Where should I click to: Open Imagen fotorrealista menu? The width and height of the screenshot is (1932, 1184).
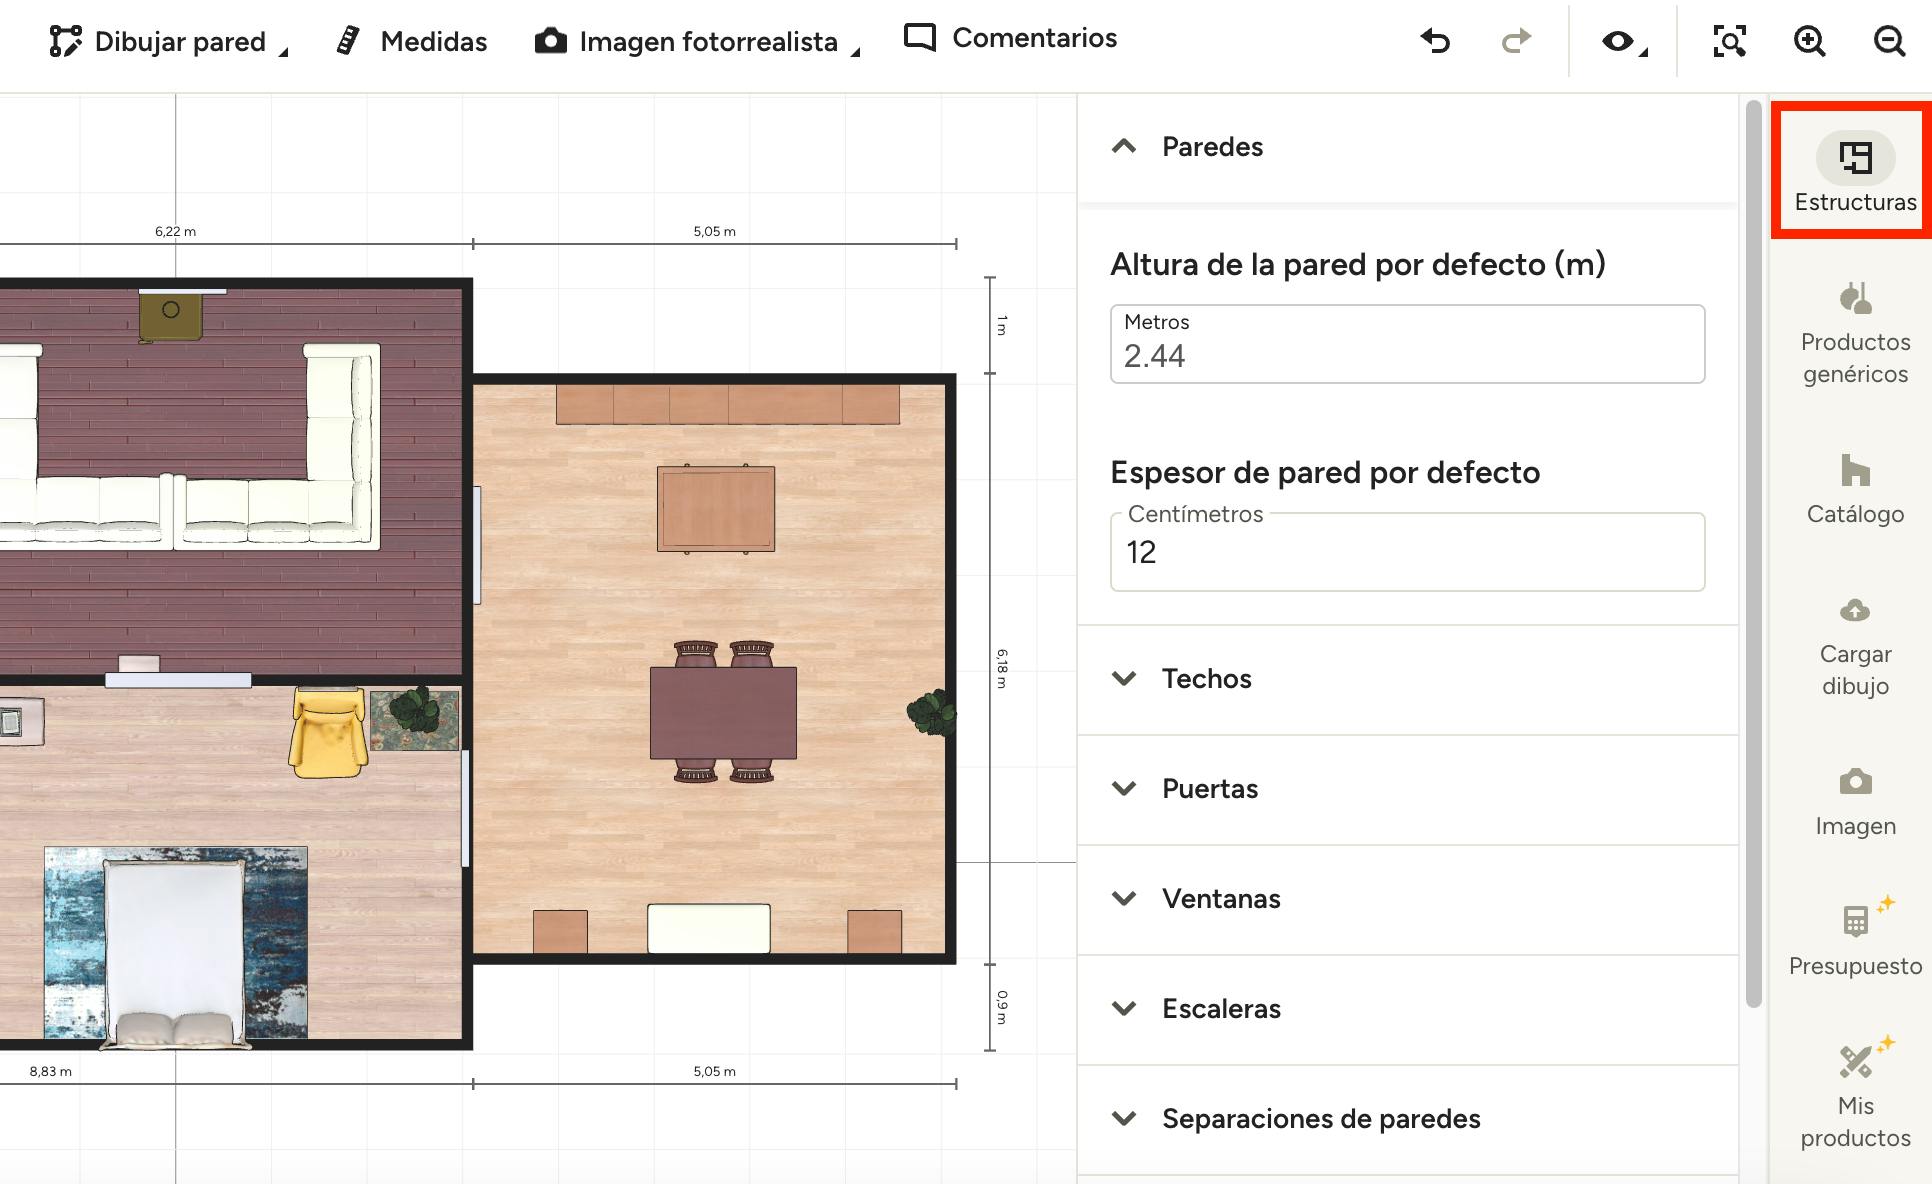point(697,41)
